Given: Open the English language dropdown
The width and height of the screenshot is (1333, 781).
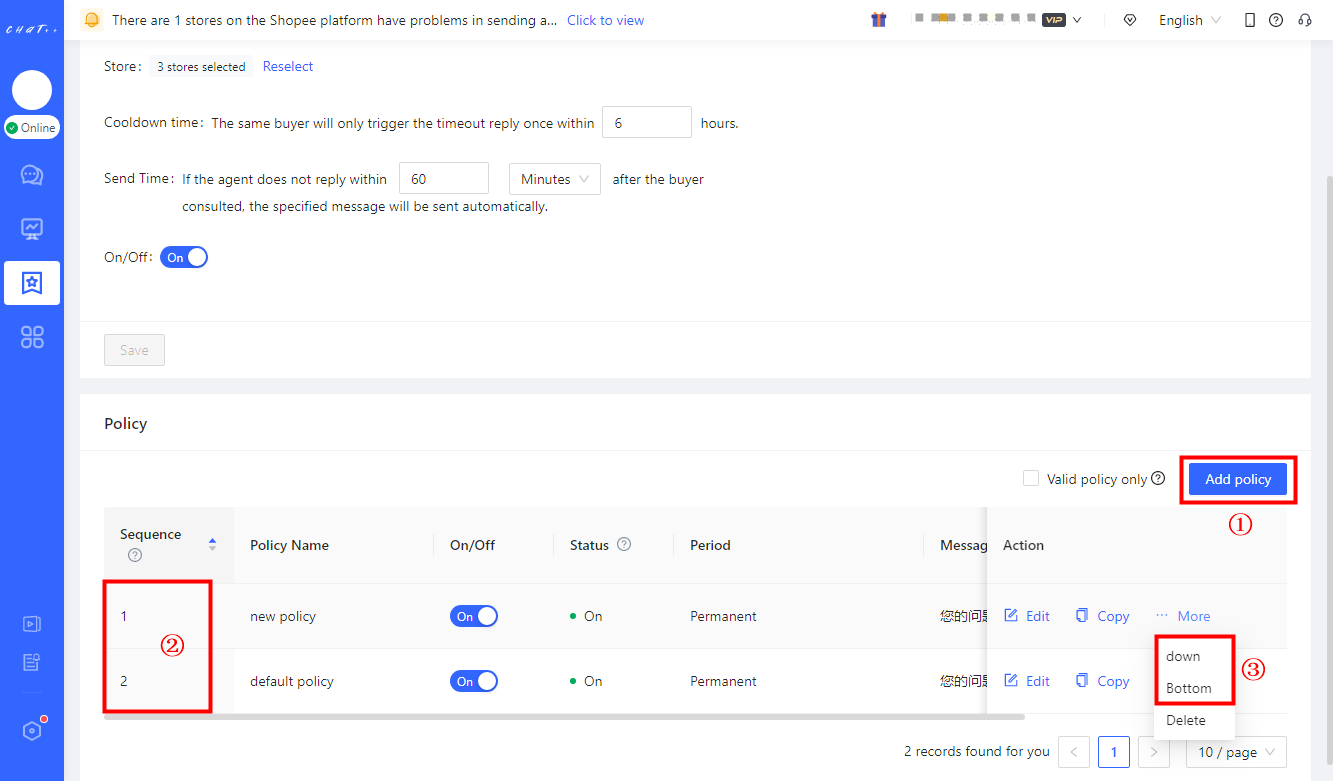Looking at the screenshot, I should coord(1190,20).
